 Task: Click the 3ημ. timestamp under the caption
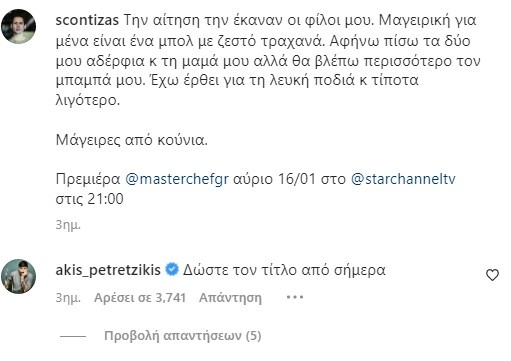(68, 225)
